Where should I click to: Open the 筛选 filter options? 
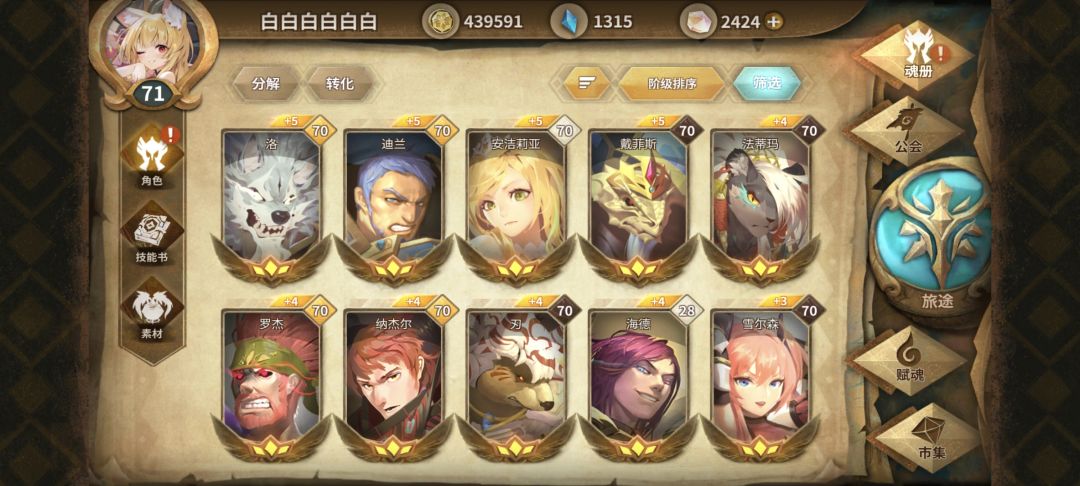tap(767, 84)
